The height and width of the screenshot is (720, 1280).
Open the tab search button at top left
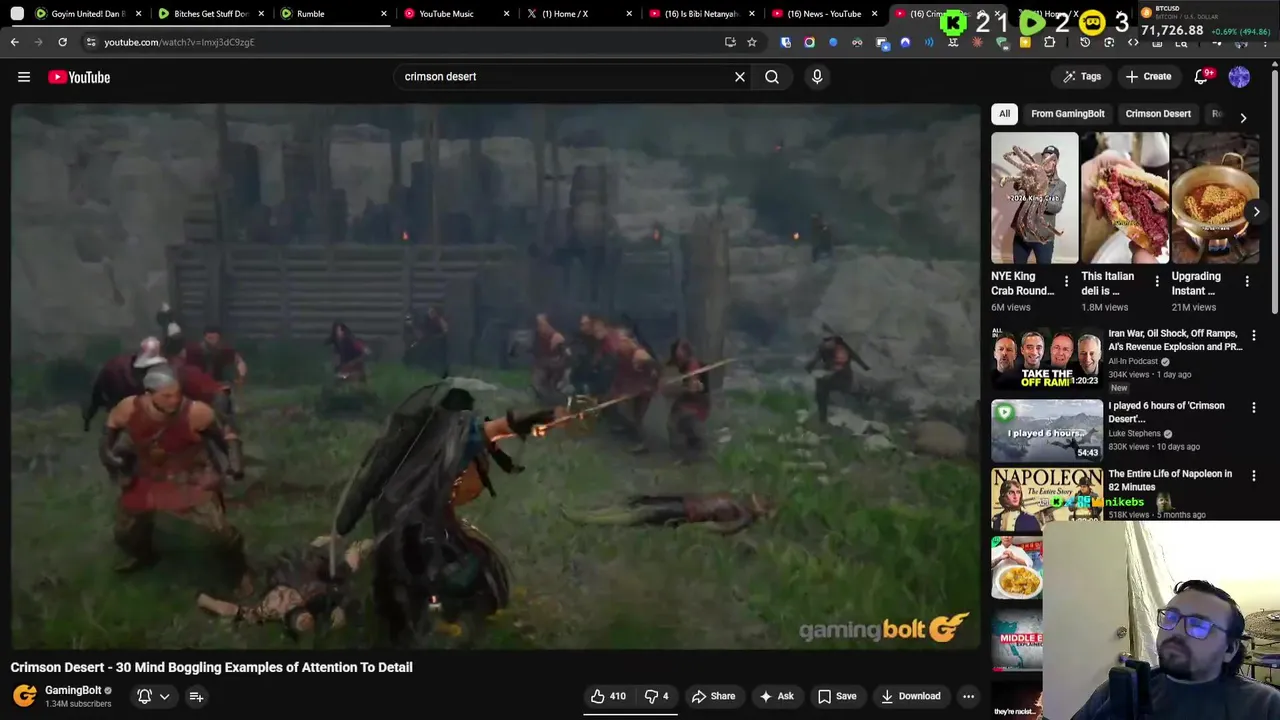[17, 14]
